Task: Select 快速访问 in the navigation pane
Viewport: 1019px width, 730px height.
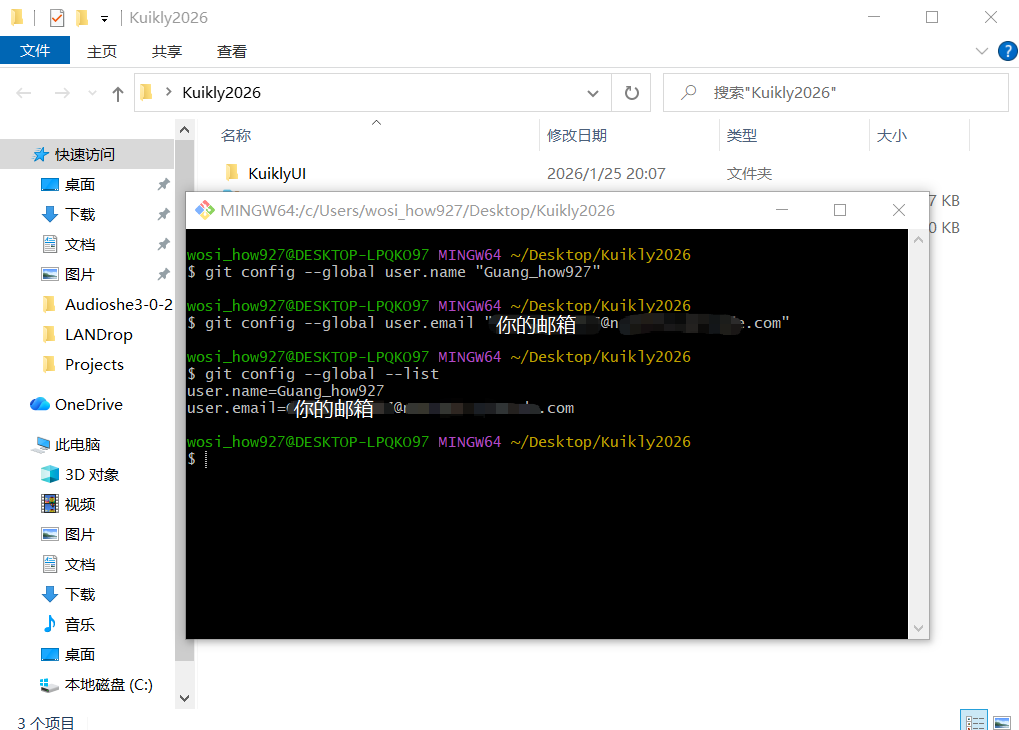Action: (x=84, y=155)
